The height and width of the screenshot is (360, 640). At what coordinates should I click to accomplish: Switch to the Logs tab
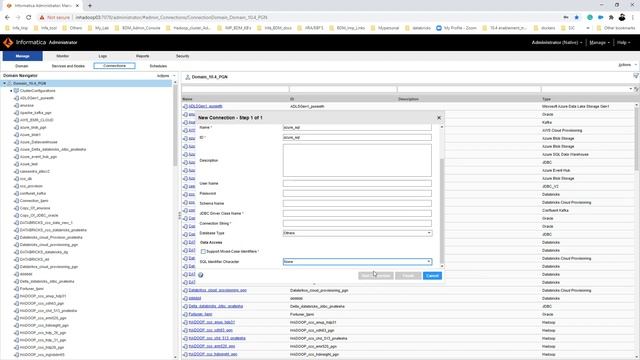(x=102, y=56)
